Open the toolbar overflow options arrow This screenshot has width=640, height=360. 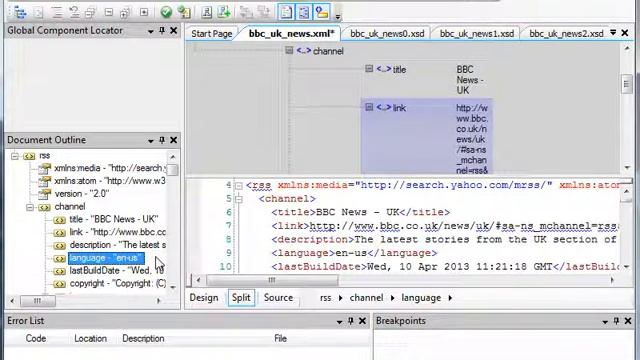point(338,17)
